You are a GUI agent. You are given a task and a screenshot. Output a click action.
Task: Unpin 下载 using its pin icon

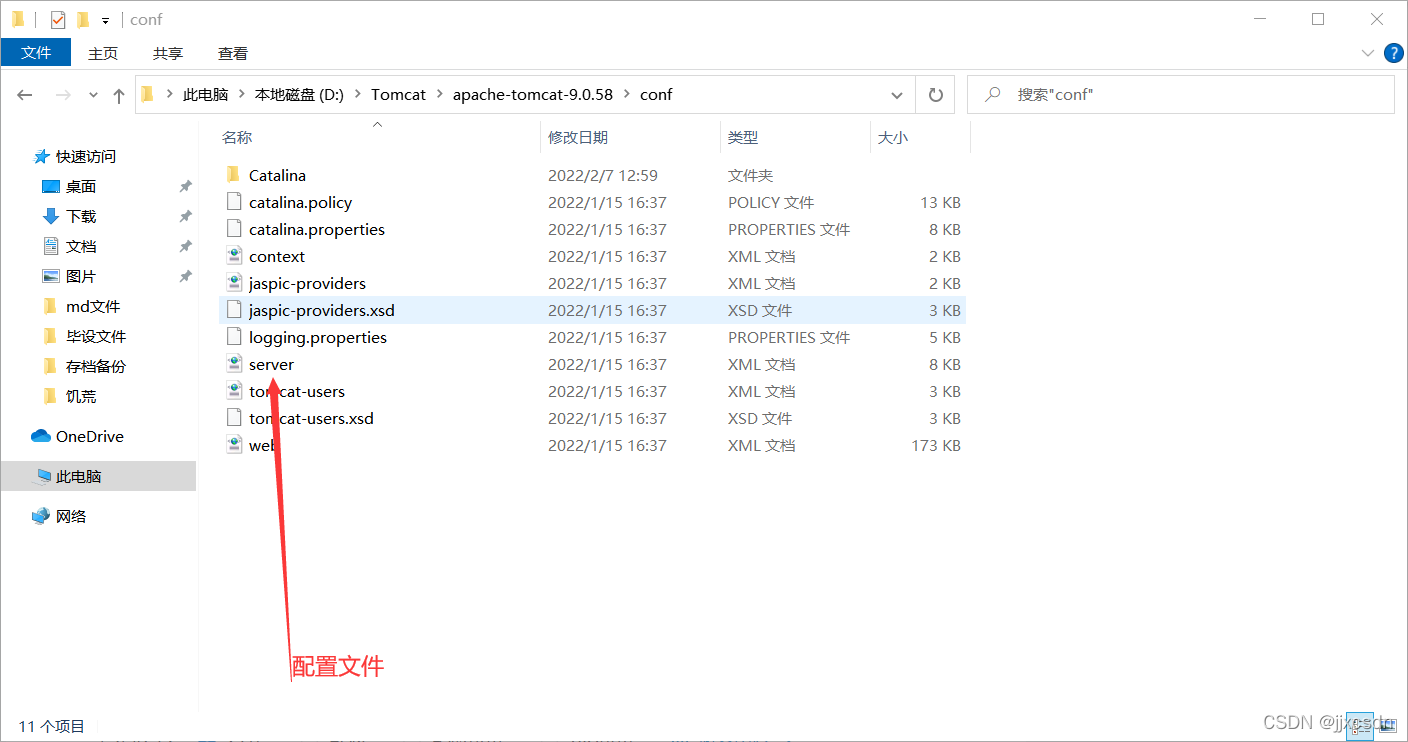coord(185,216)
